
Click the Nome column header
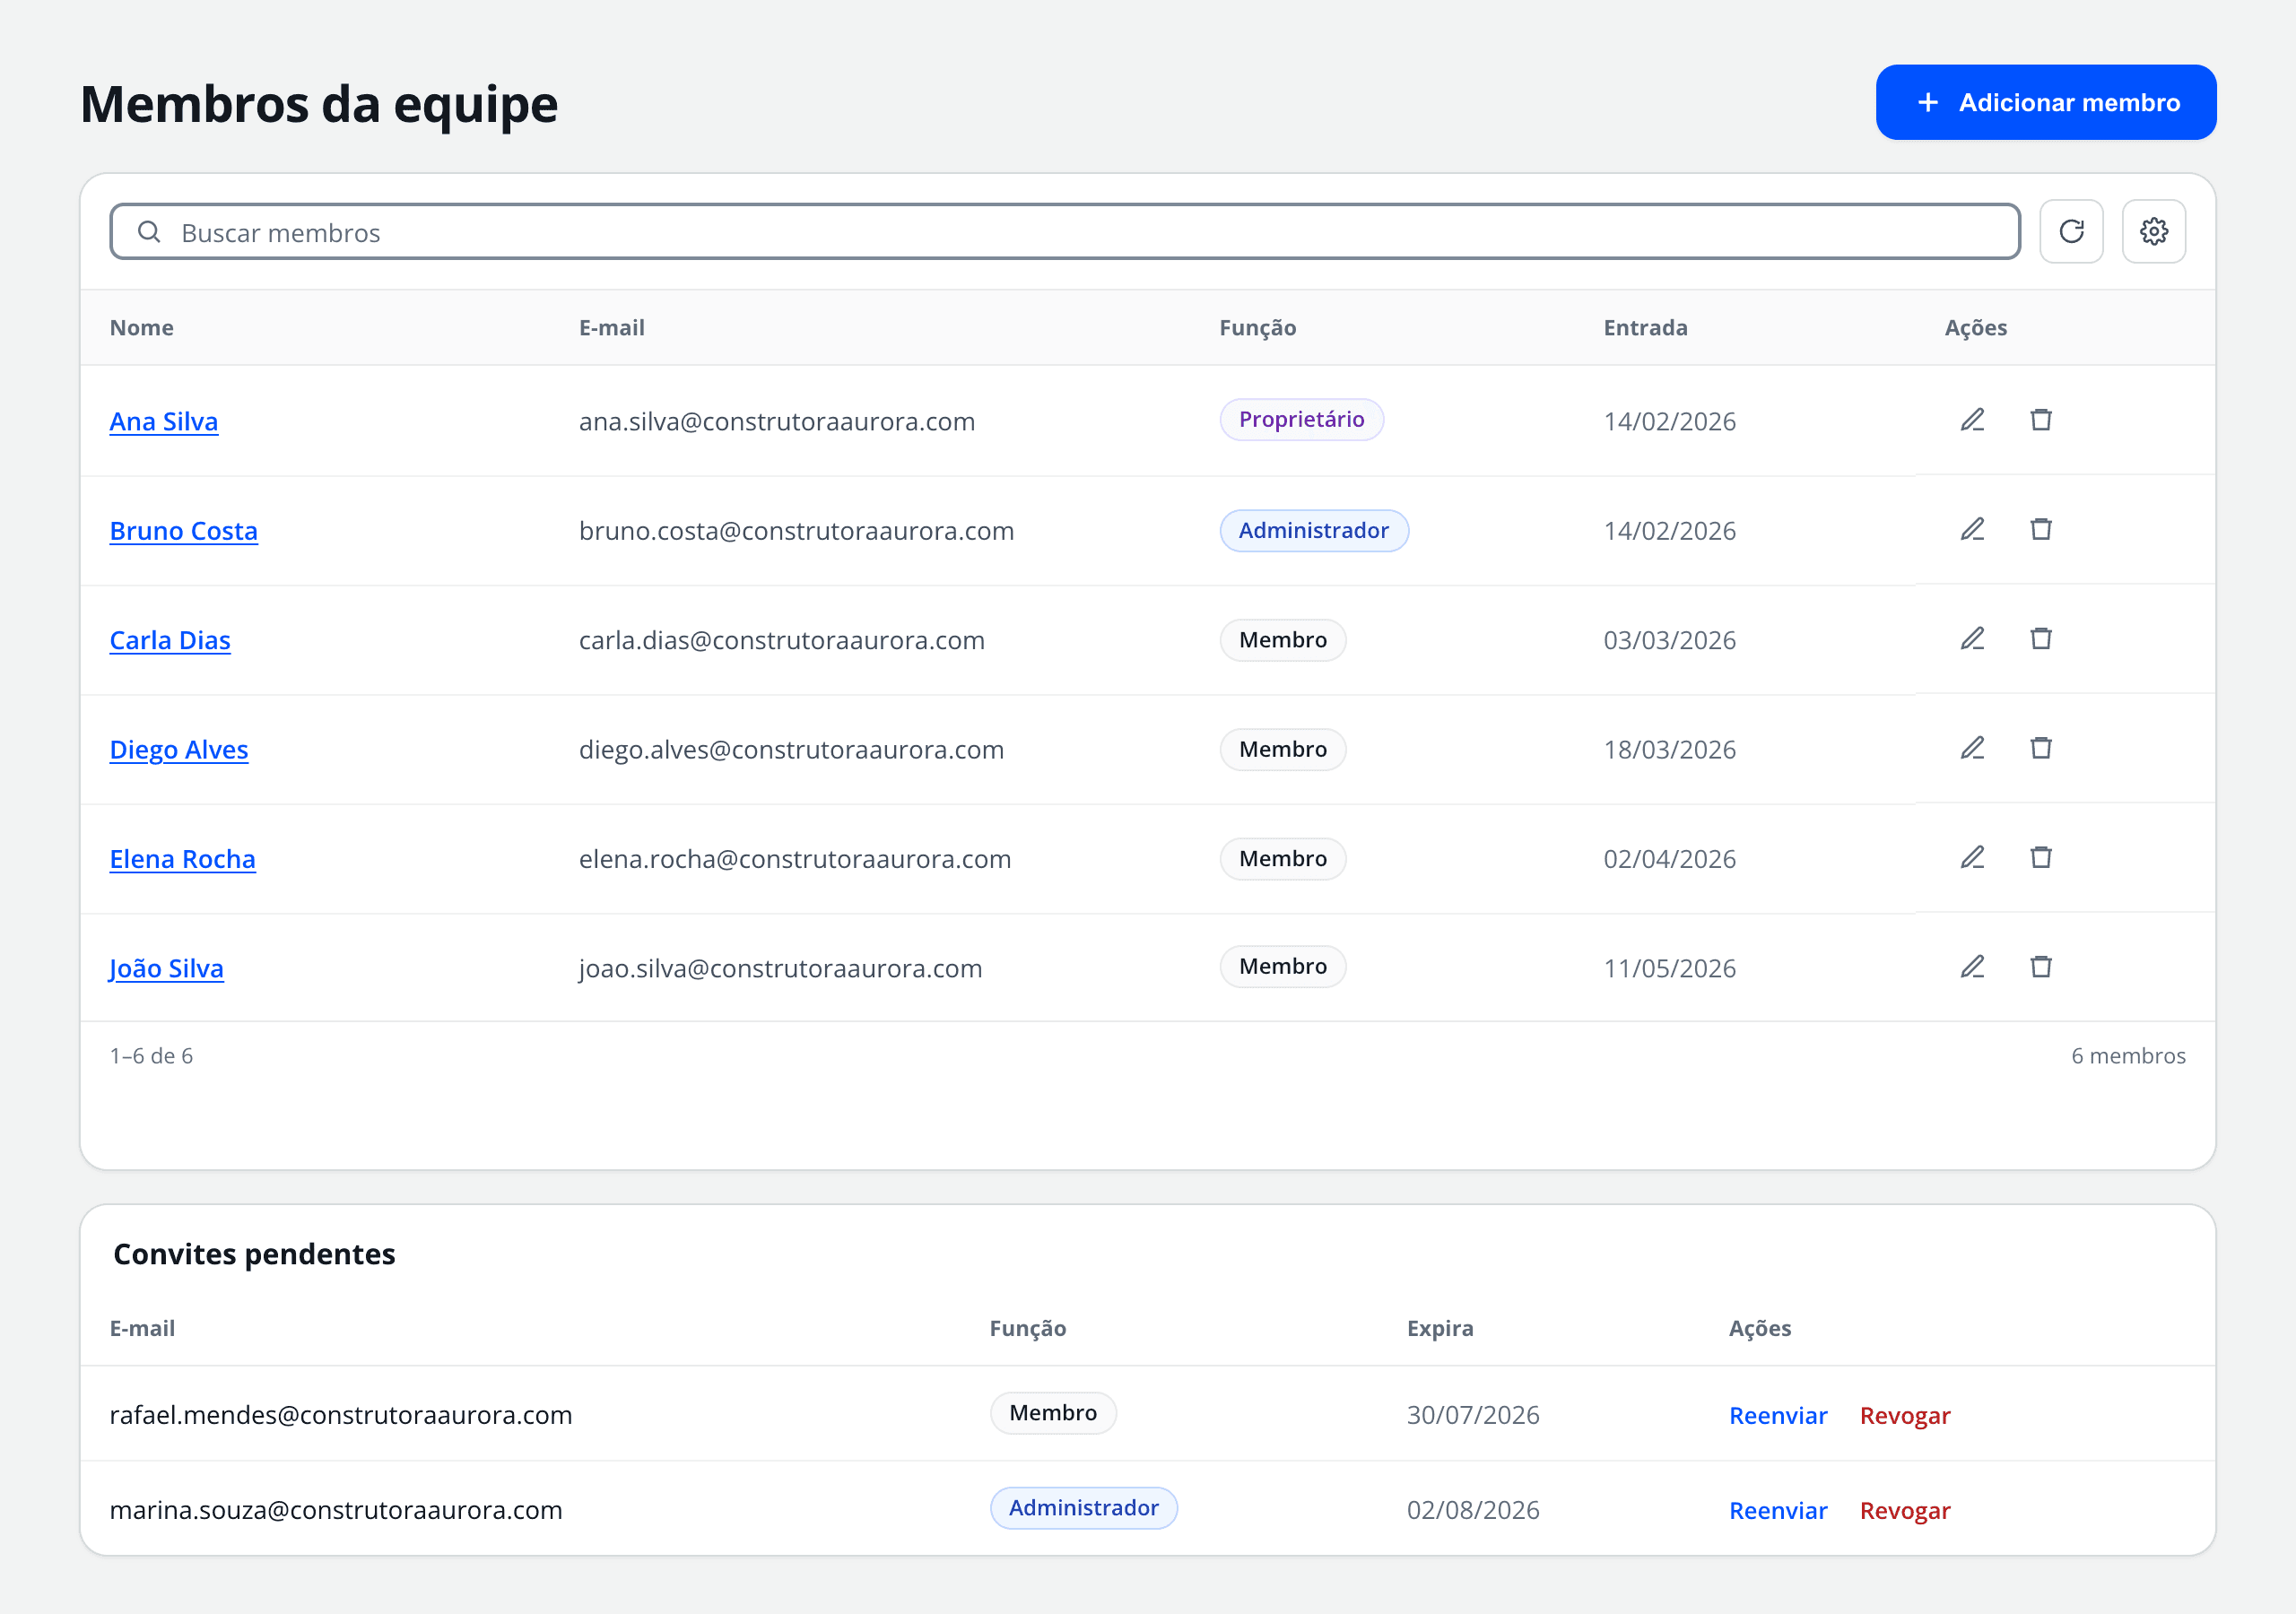click(x=142, y=328)
